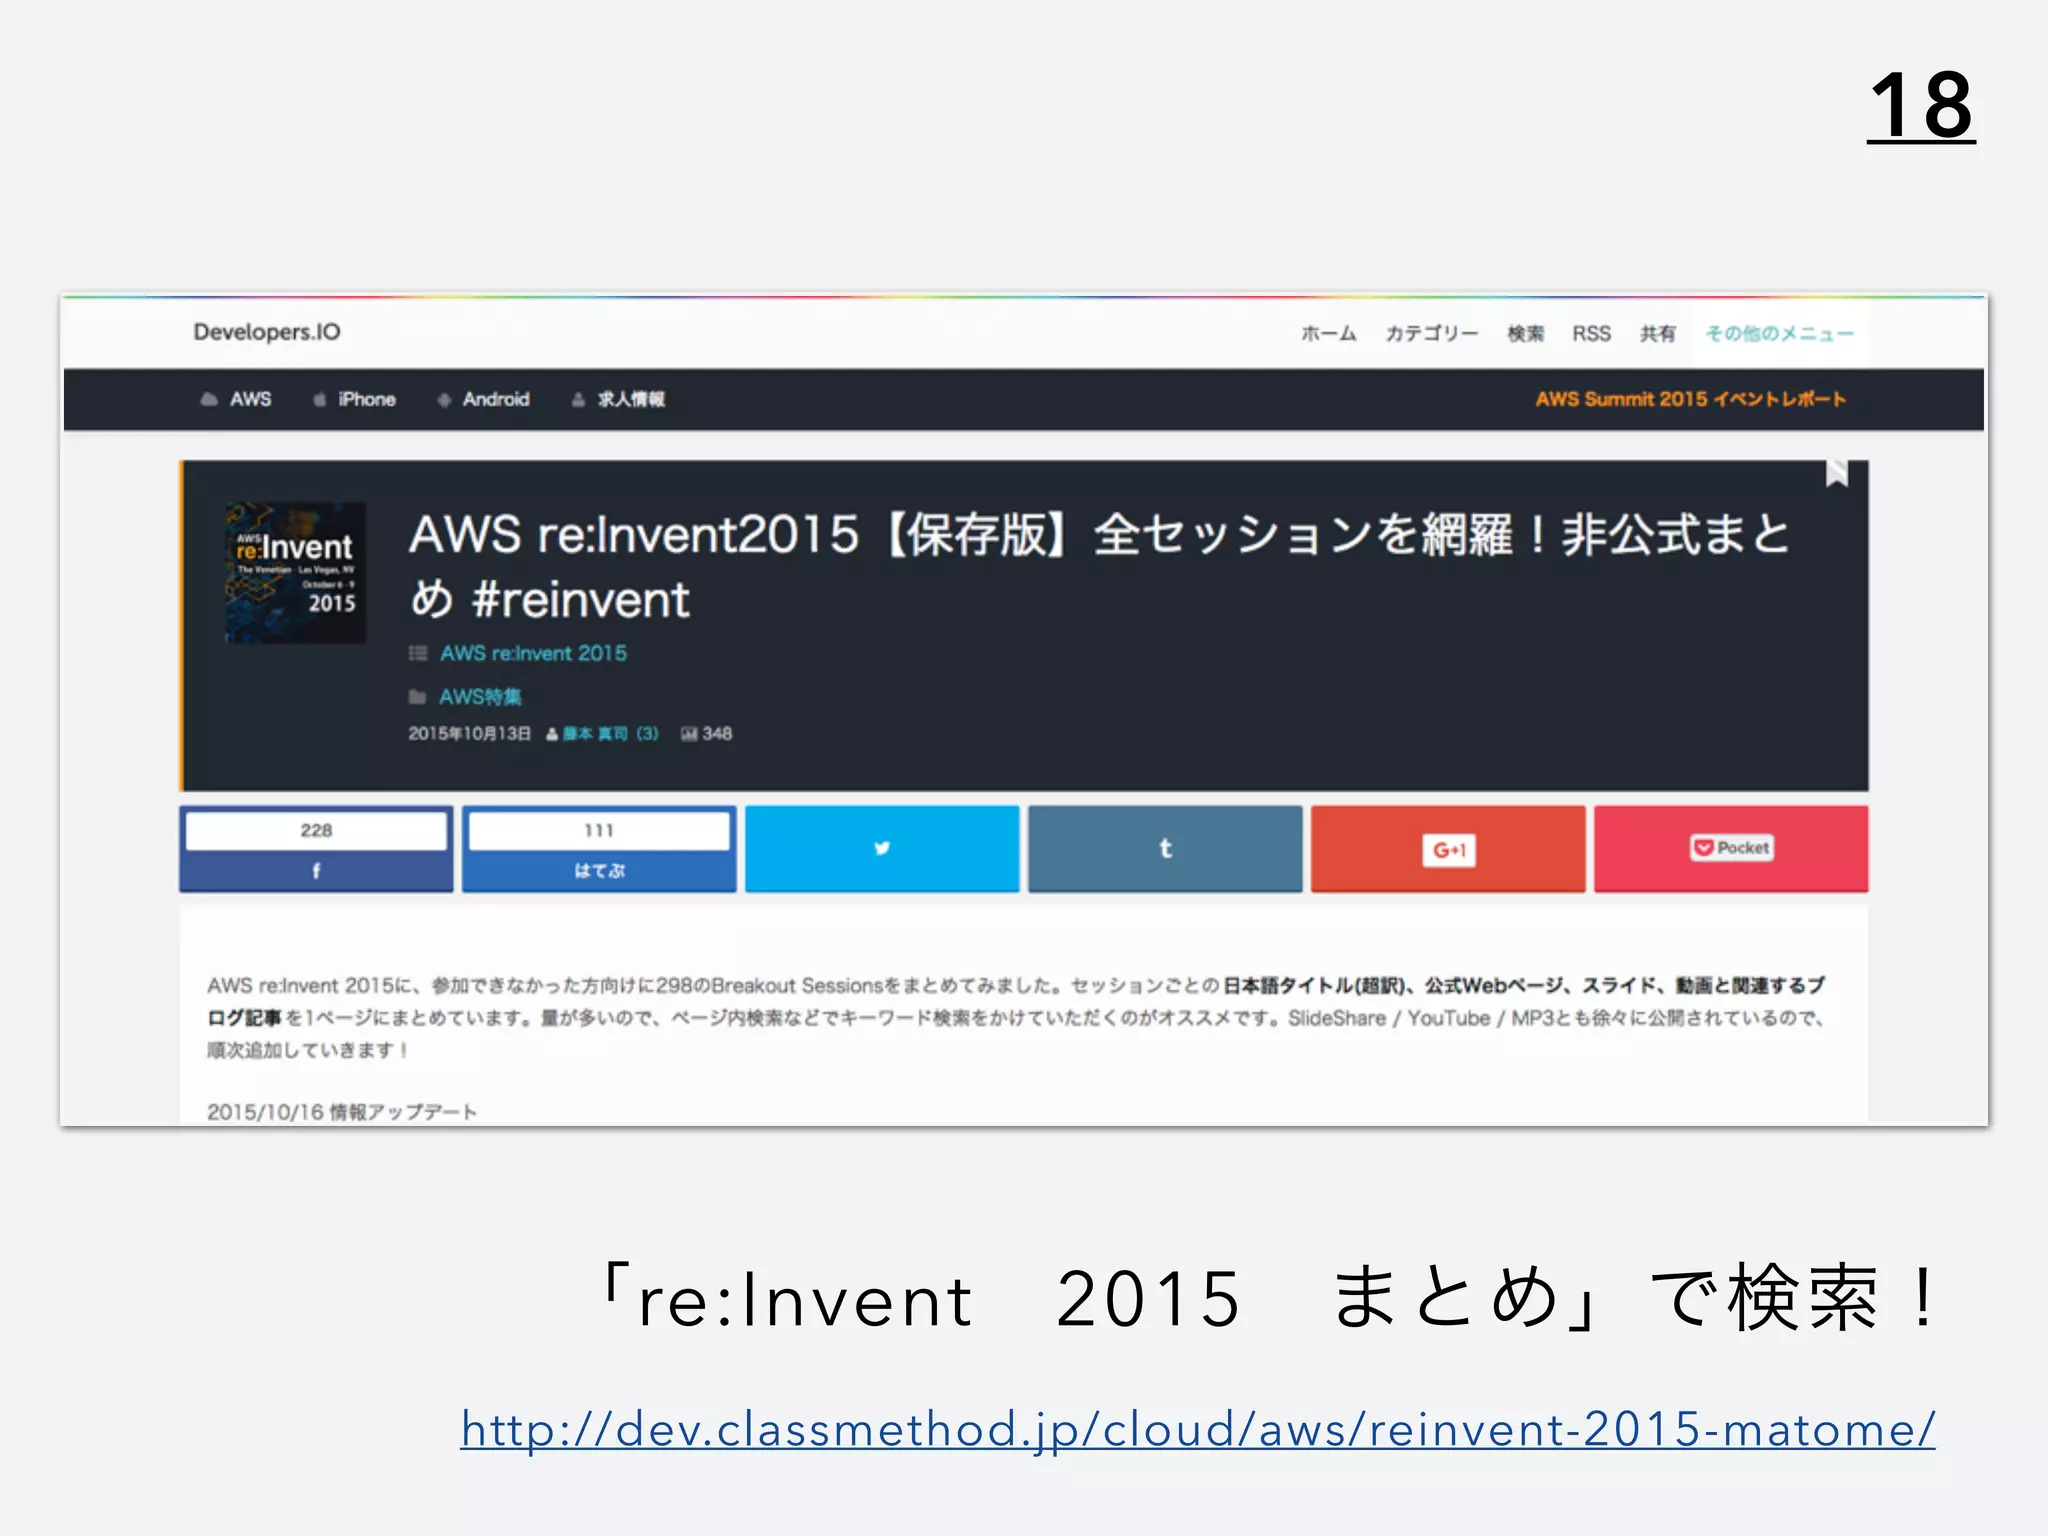Viewport: 2048px width, 1536px height.
Task: Click the Hatena bookmark count 111
Action: pos(599,830)
